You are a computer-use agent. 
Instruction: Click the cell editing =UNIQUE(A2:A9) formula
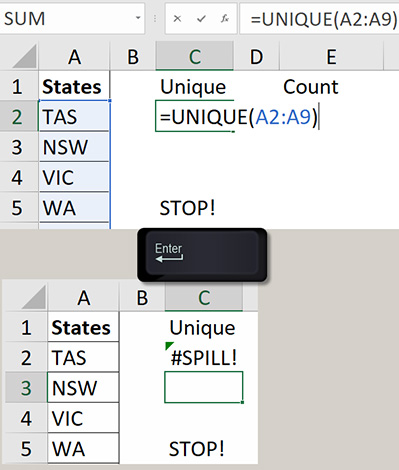195,117
